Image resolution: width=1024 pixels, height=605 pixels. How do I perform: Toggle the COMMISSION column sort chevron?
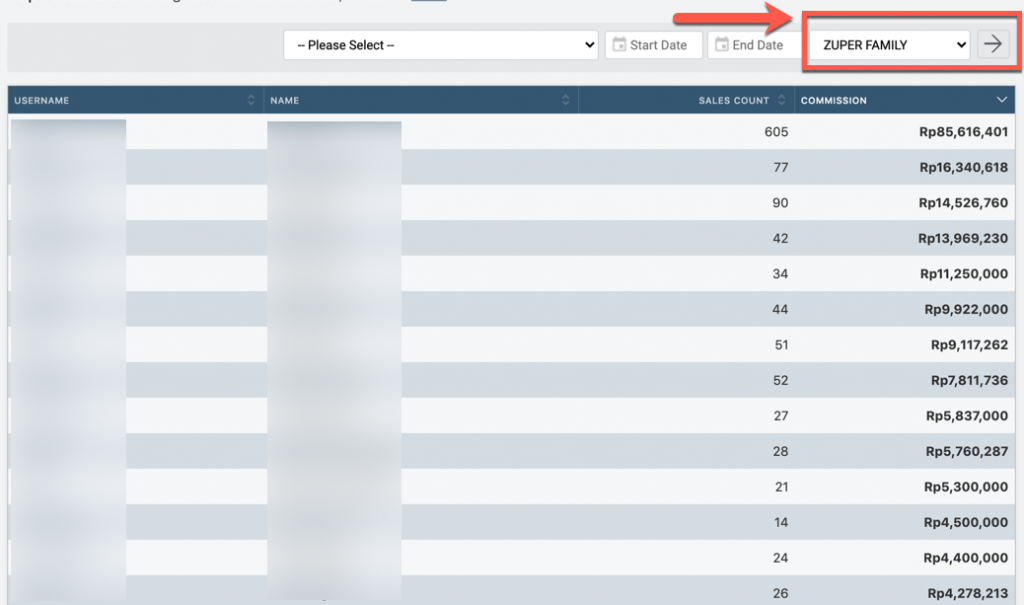1002,100
